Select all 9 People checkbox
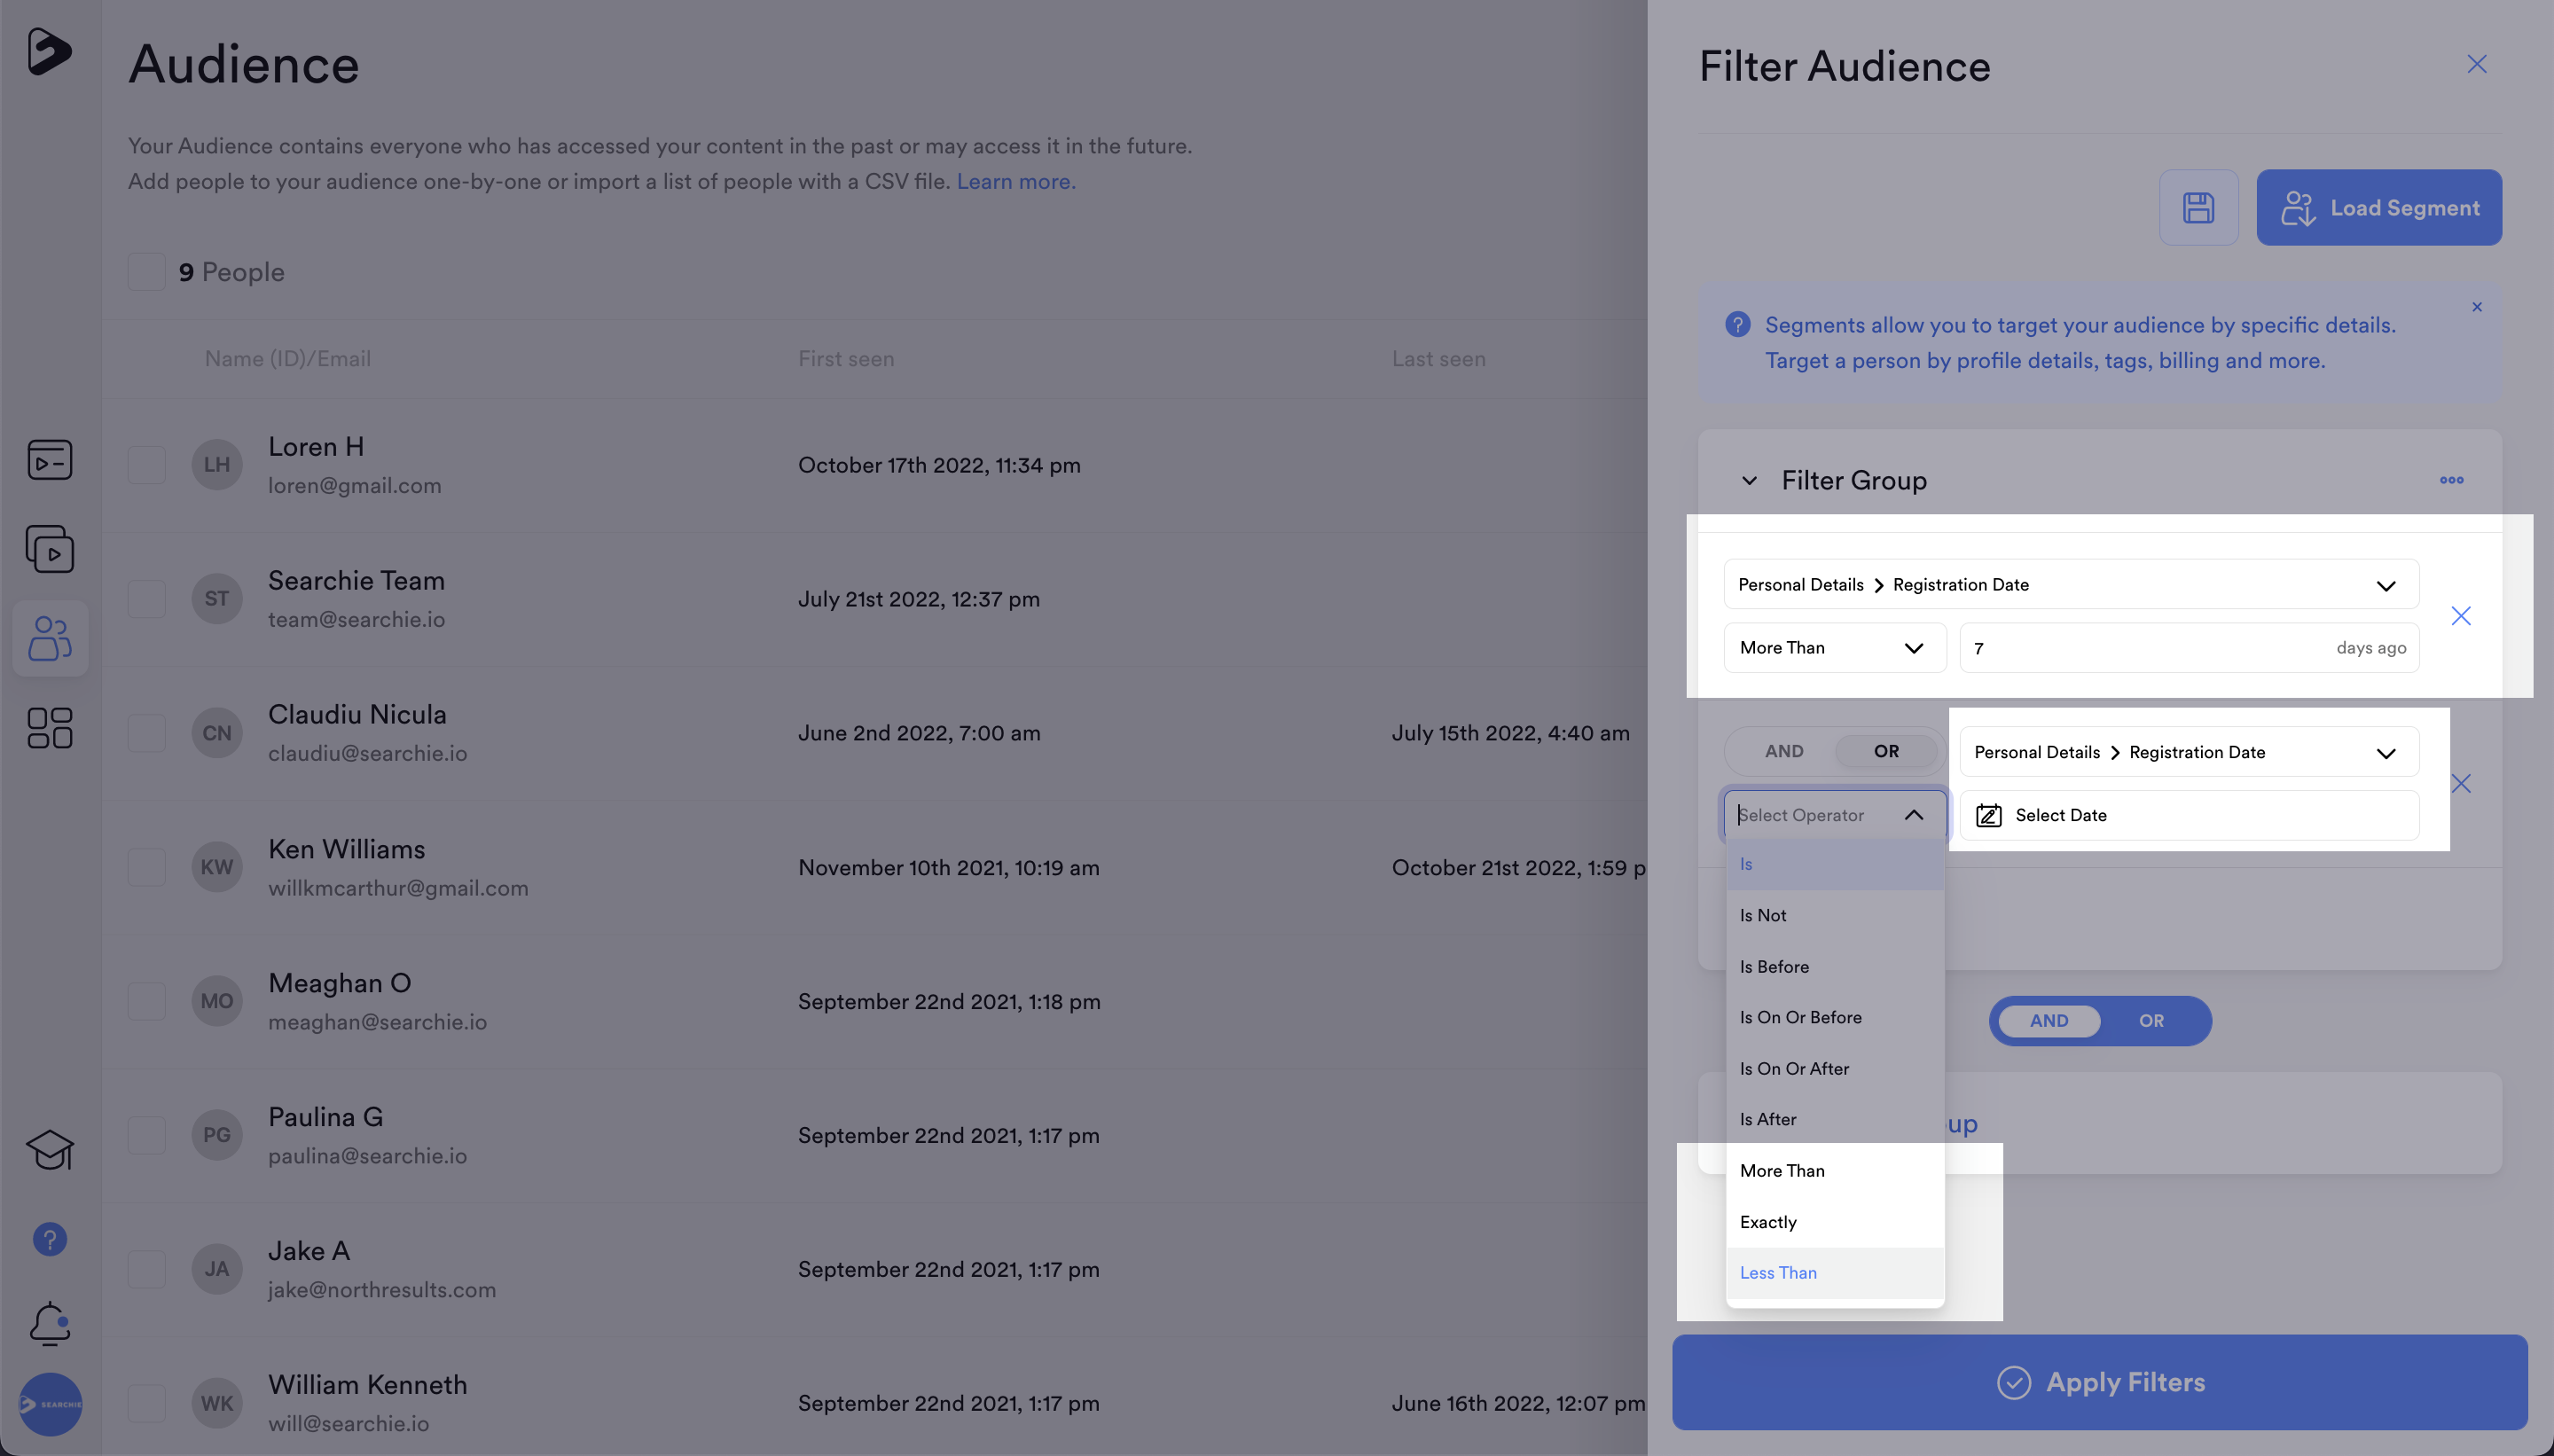Image resolution: width=2554 pixels, height=1456 pixels. 146,272
